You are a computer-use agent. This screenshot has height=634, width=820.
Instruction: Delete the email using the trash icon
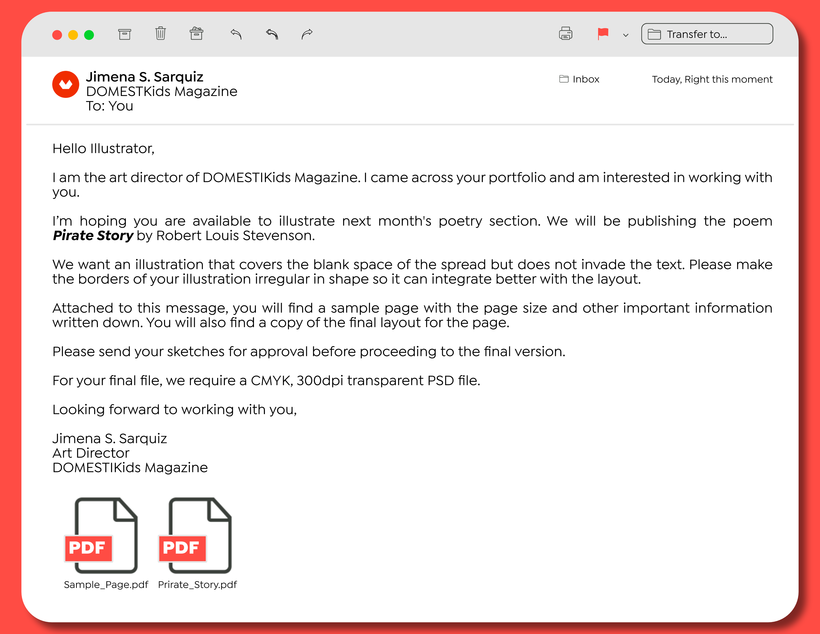coord(160,34)
